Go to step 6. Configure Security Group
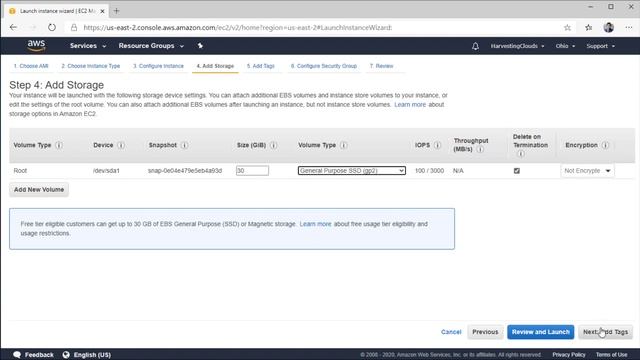This screenshot has height=360, width=640. coord(324,66)
